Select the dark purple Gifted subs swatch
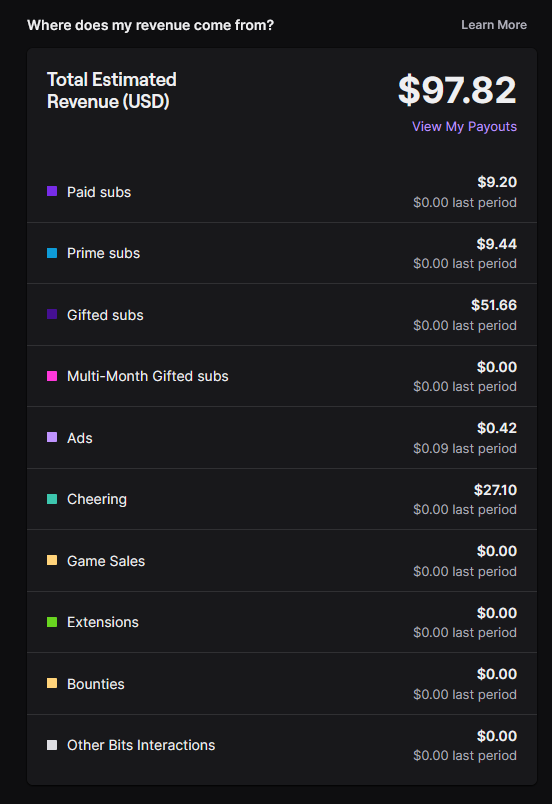Screen dimensions: 552x804 tap(52, 314)
